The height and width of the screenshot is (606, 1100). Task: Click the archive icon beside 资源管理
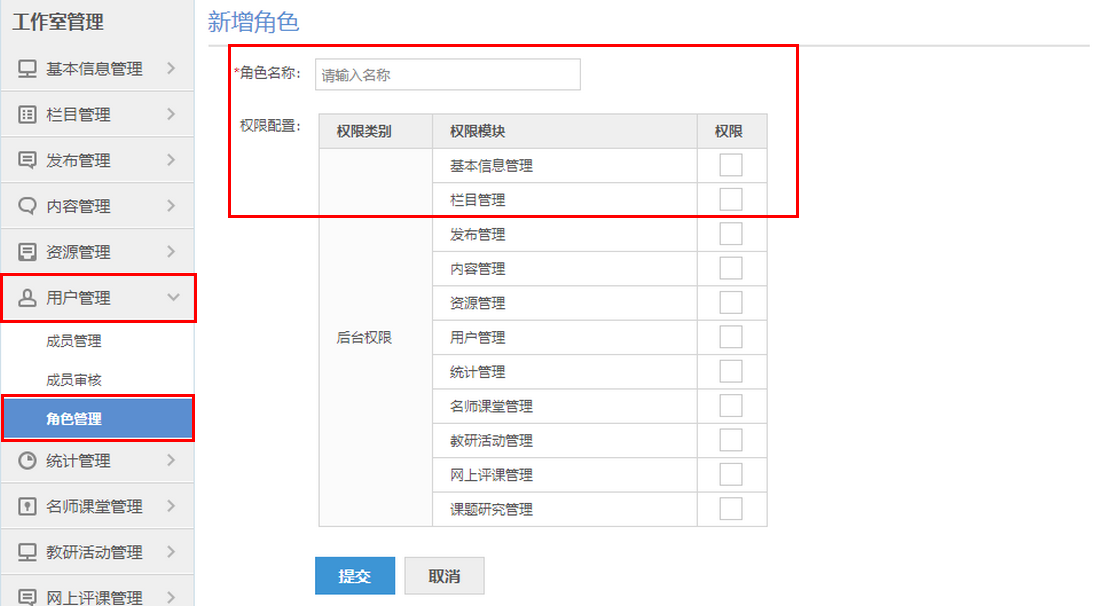click(28, 252)
